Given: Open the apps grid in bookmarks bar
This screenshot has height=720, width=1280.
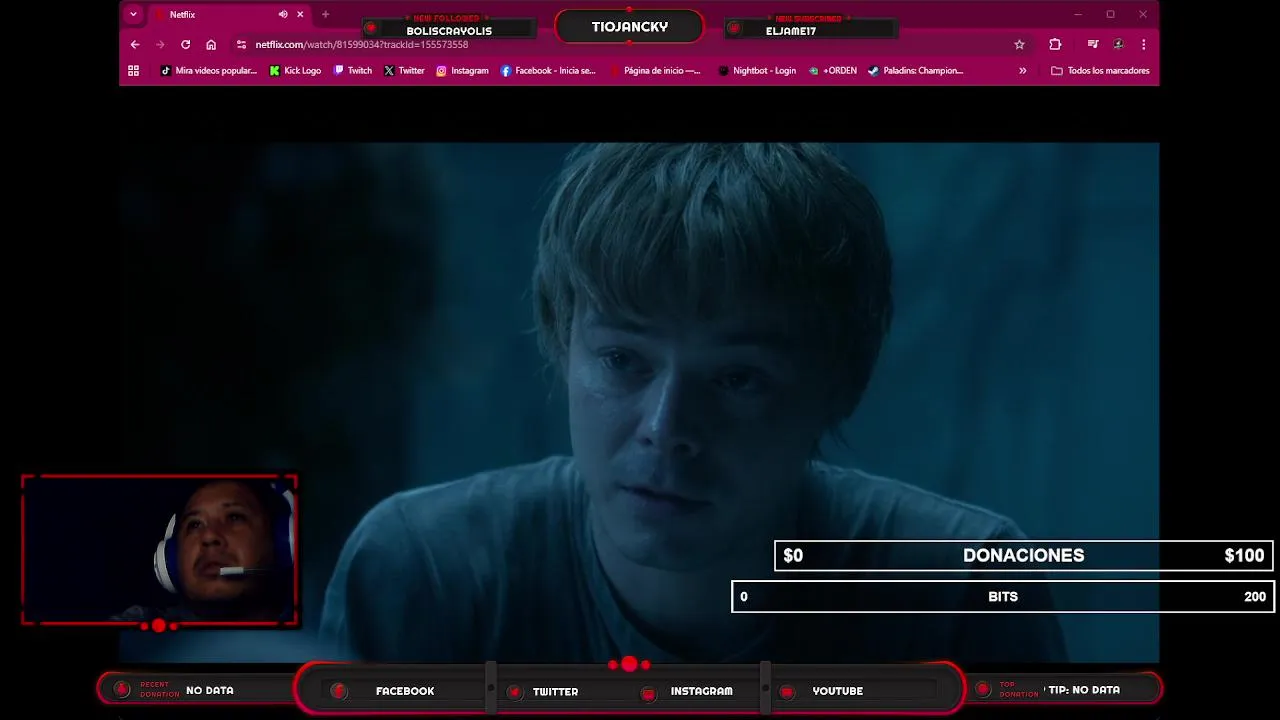Looking at the screenshot, I should click(133, 71).
